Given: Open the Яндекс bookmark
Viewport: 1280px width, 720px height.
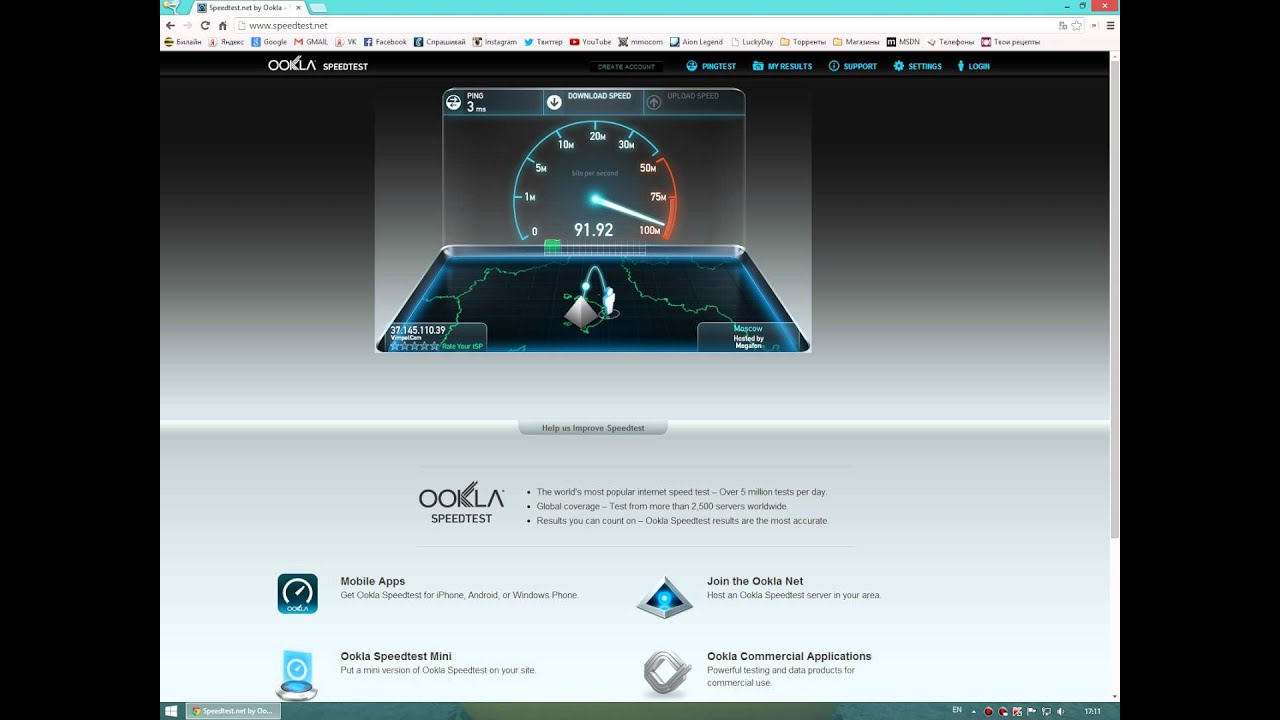Looking at the screenshot, I should tap(227, 42).
